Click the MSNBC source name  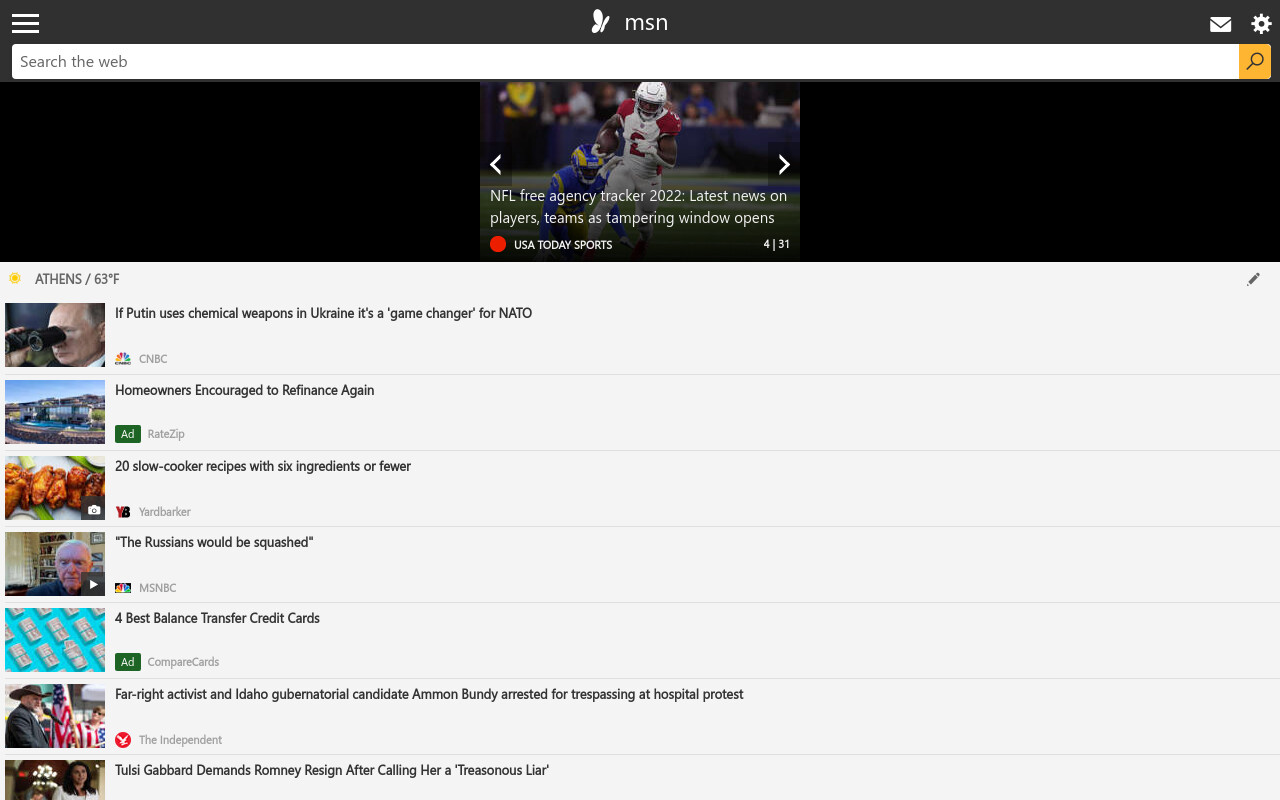pos(158,588)
